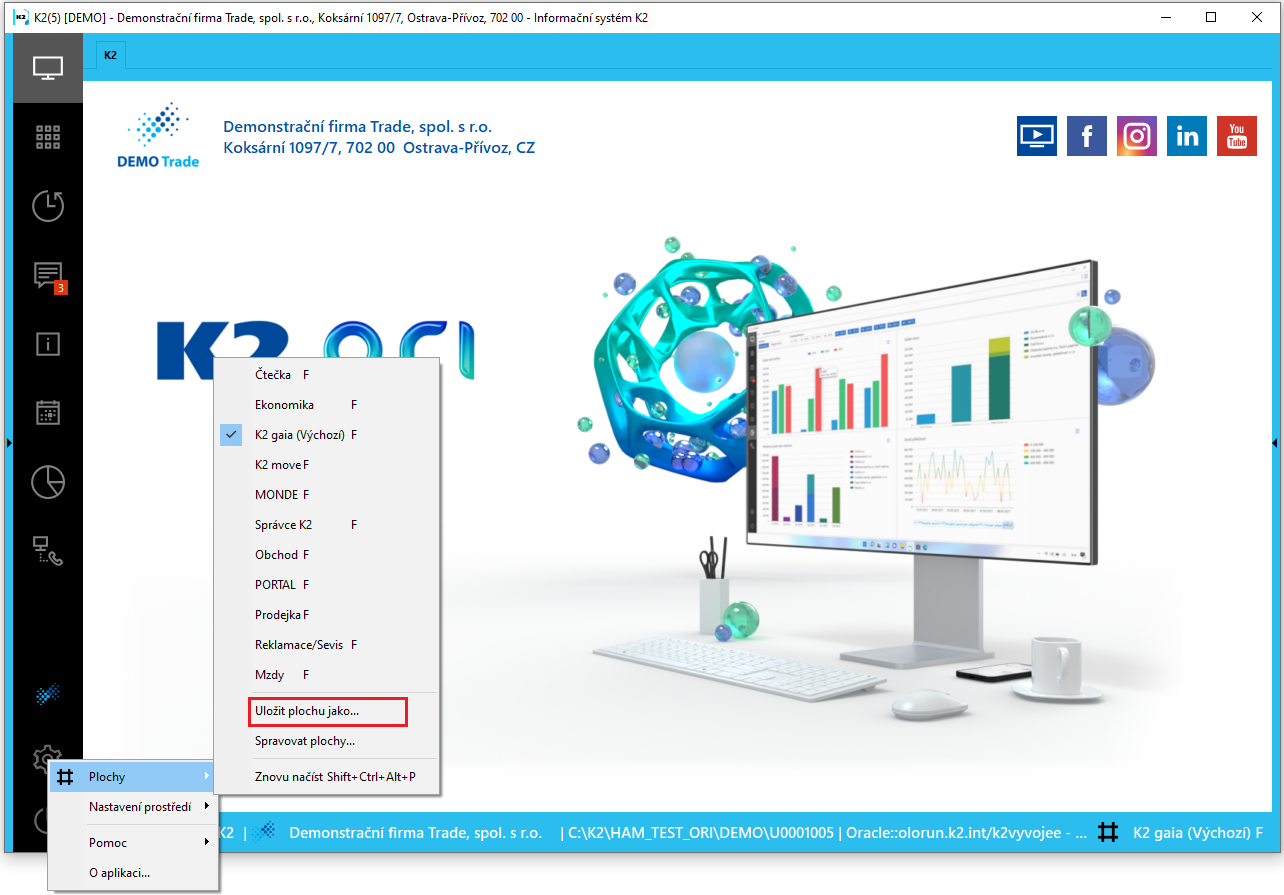Select the Prodejka desktop

pos(327,615)
